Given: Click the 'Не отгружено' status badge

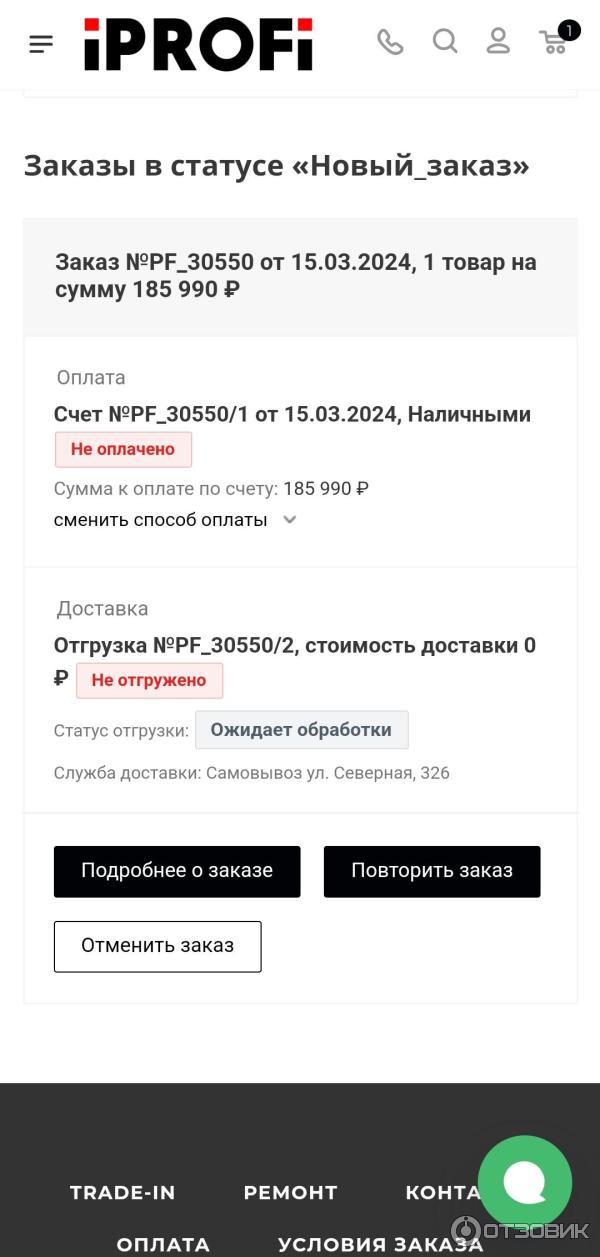Looking at the screenshot, I should 149,681.
